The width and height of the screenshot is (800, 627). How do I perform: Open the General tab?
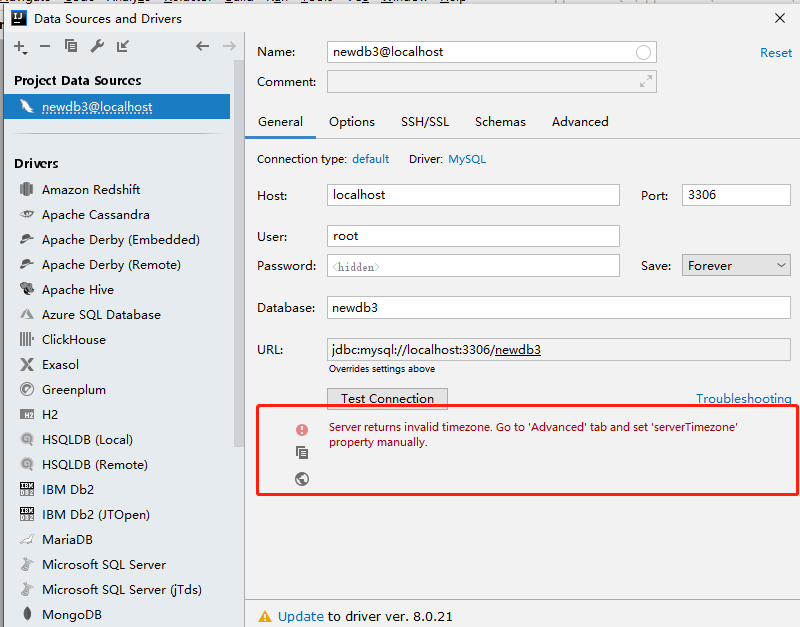(x=280, y=122)
